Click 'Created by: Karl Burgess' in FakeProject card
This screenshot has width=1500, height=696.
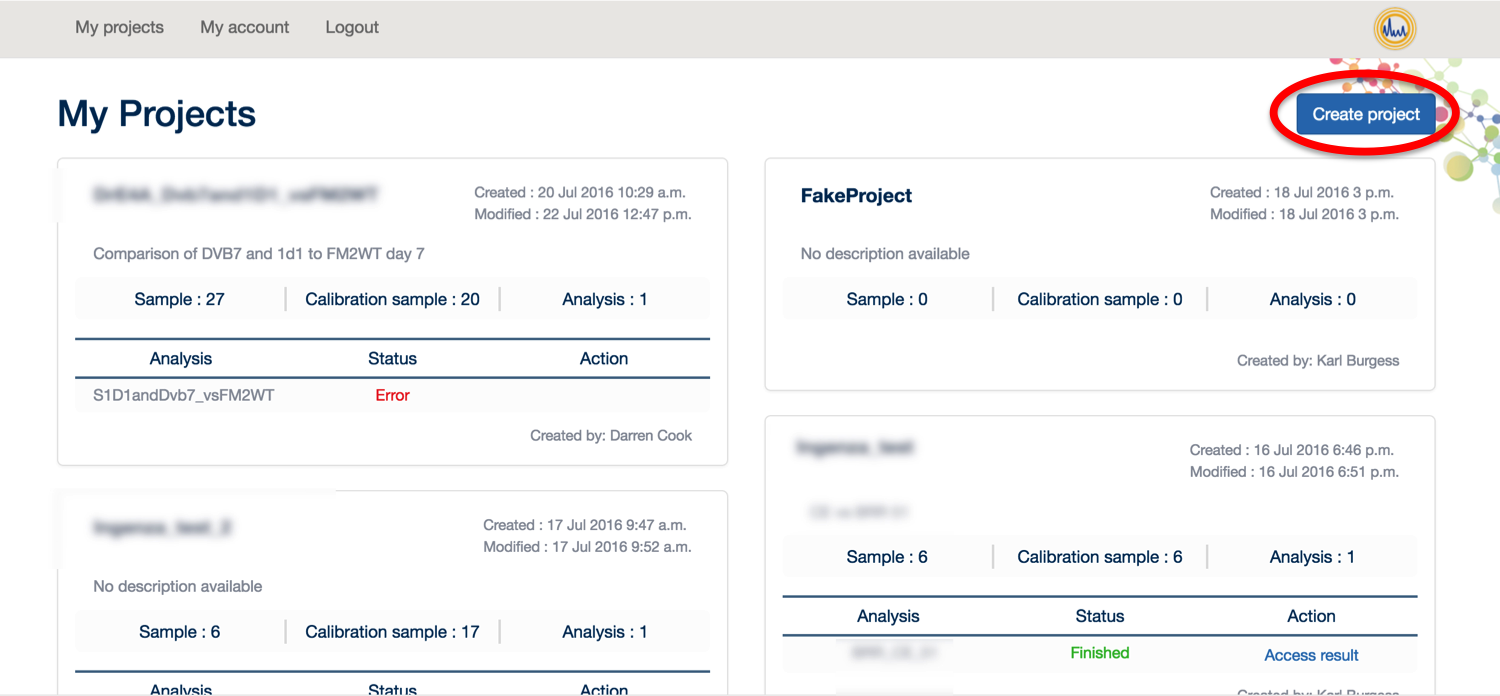click(x=1318, y=360)
